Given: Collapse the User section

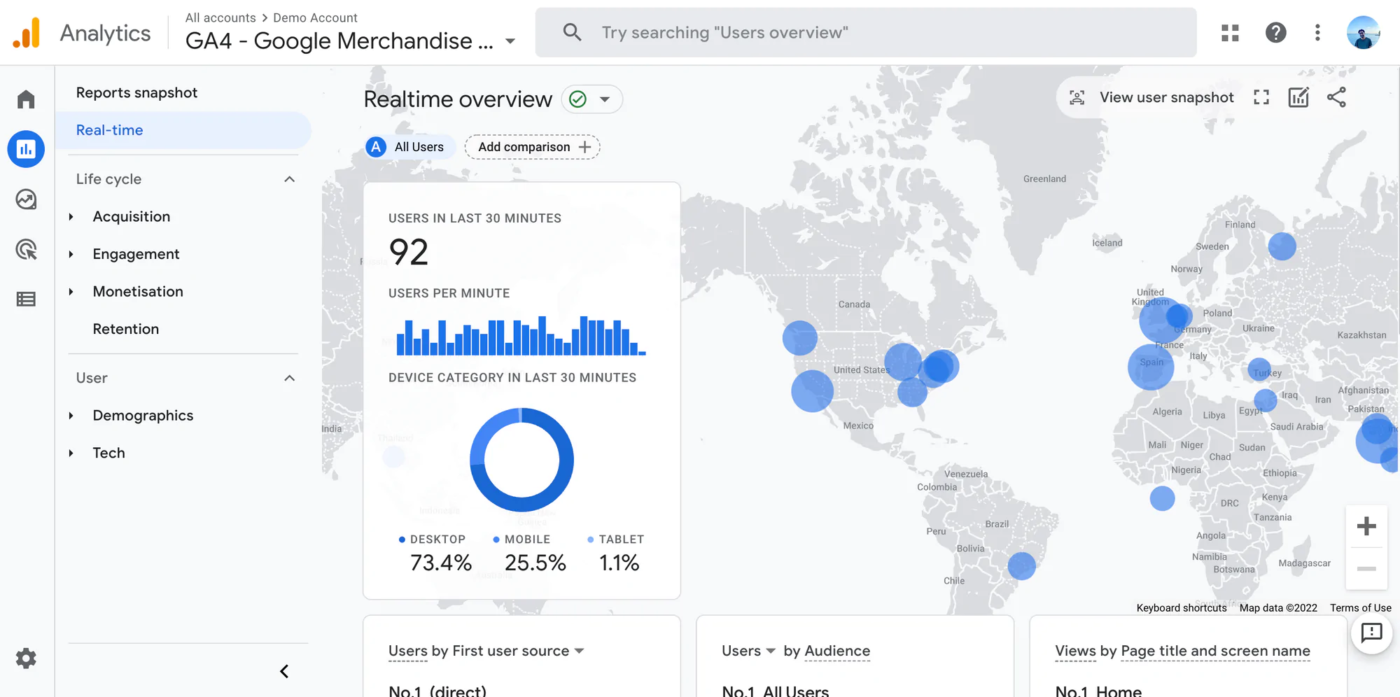Looking at the screenshot, I should pos(289,378).
